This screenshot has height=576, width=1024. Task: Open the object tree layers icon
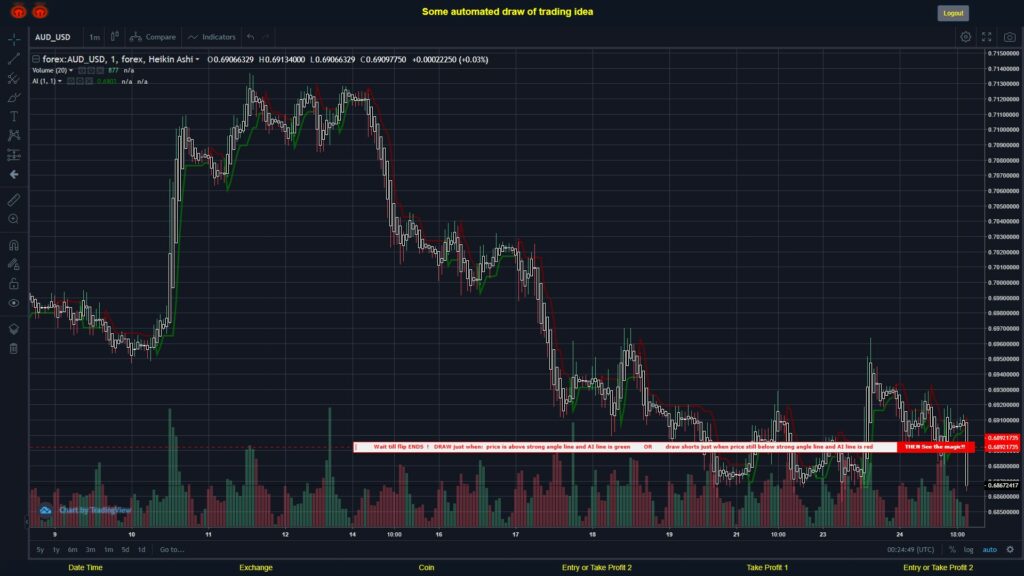coord(14,329)
